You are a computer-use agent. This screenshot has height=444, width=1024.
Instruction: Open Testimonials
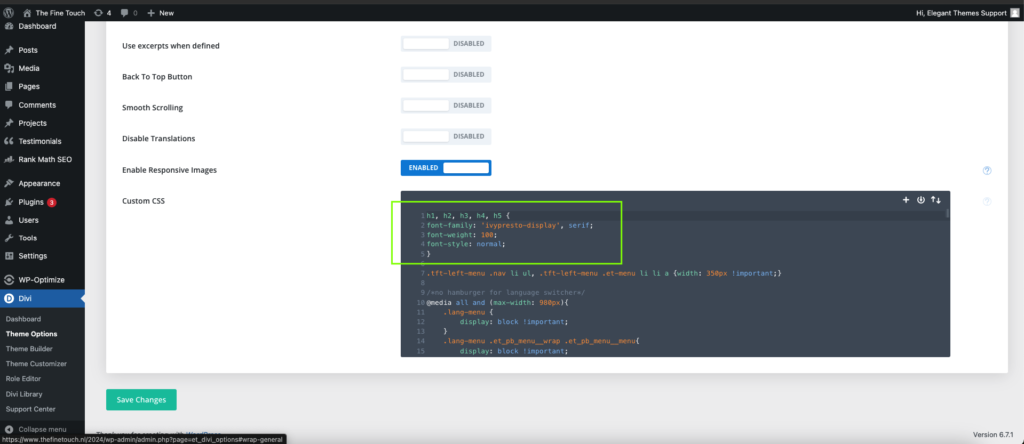tap(42, 142)
